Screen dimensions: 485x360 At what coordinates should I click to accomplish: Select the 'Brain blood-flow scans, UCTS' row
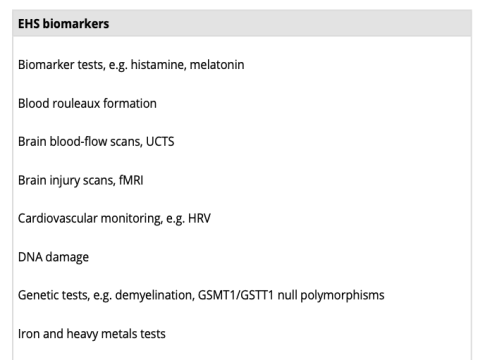tap(242, 142)
